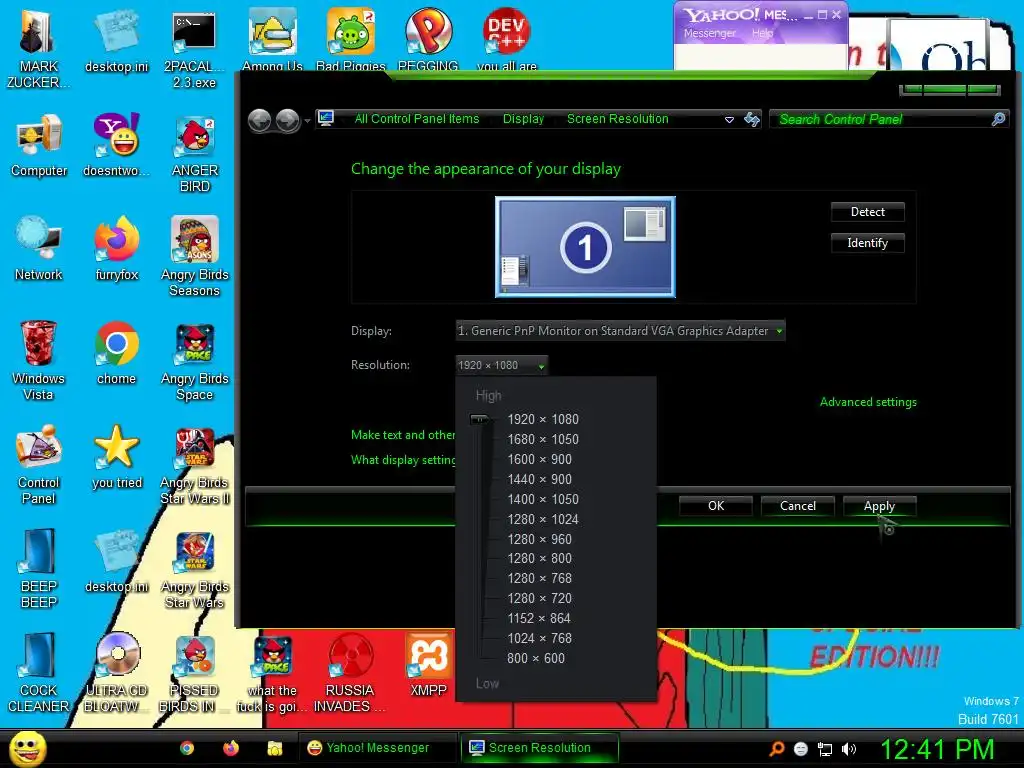Click the resolution slider handle
This screenshot has height=768, width=1024.
[480, 419]
